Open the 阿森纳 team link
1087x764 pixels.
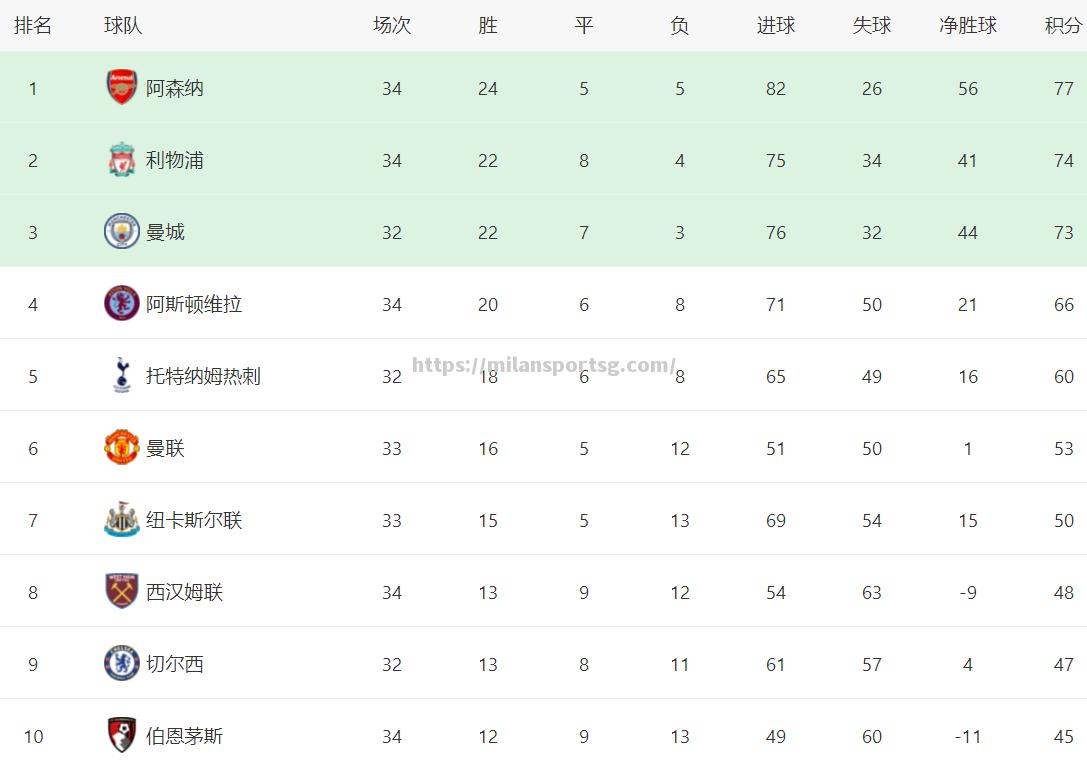pyautogui.click(x=174, y=88)
